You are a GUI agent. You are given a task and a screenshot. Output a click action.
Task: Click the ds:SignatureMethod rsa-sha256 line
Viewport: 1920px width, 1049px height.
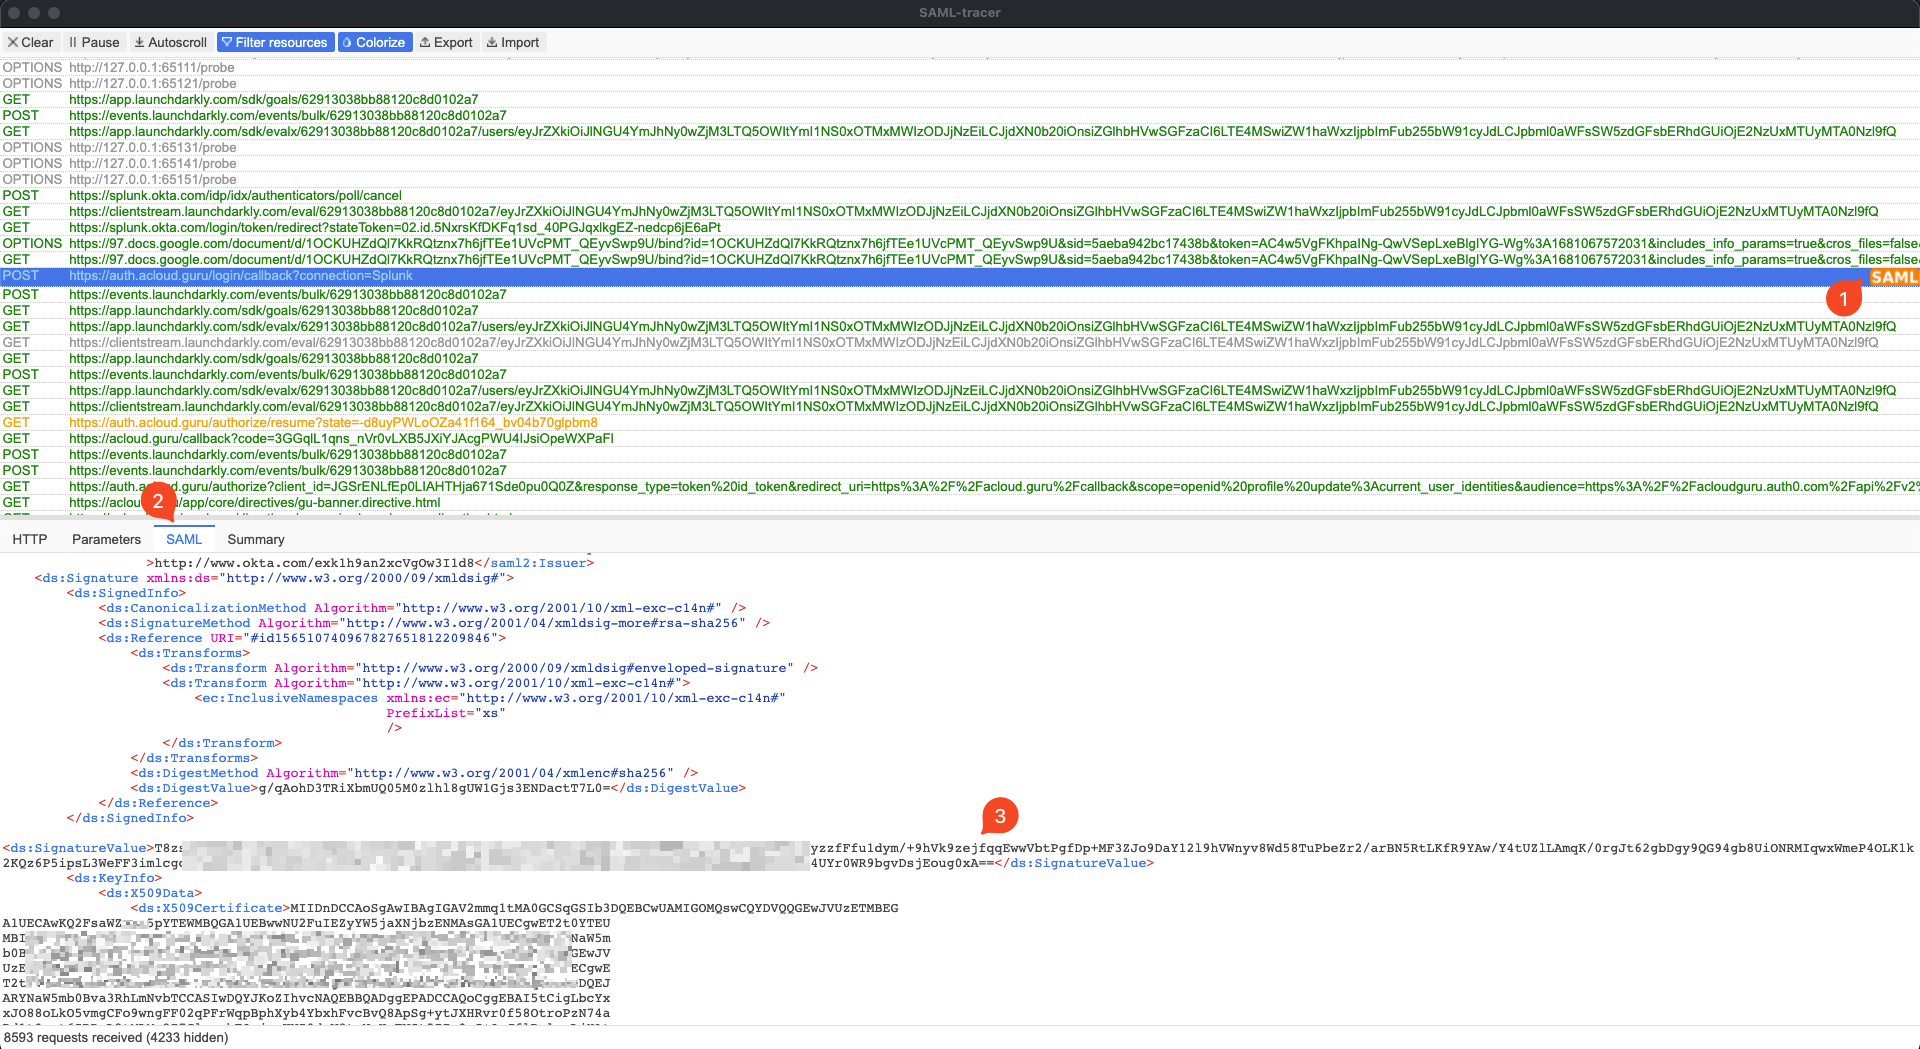(434, 623)
